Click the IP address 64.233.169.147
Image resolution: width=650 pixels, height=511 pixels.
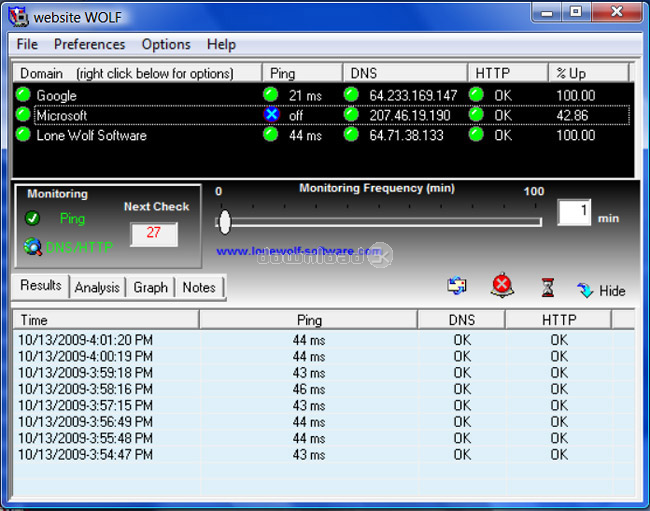413,96
